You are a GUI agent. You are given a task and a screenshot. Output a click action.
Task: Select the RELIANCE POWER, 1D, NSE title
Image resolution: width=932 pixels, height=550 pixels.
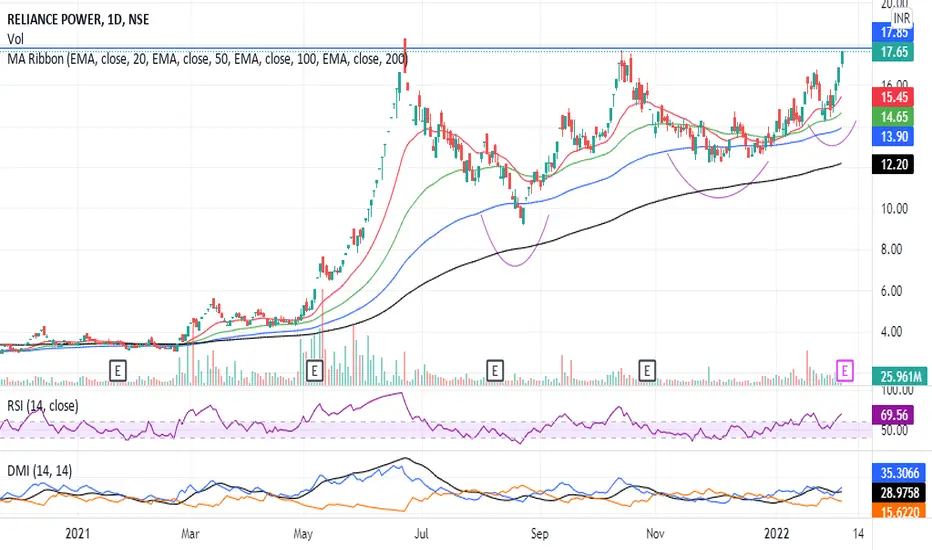pos(78,20)
